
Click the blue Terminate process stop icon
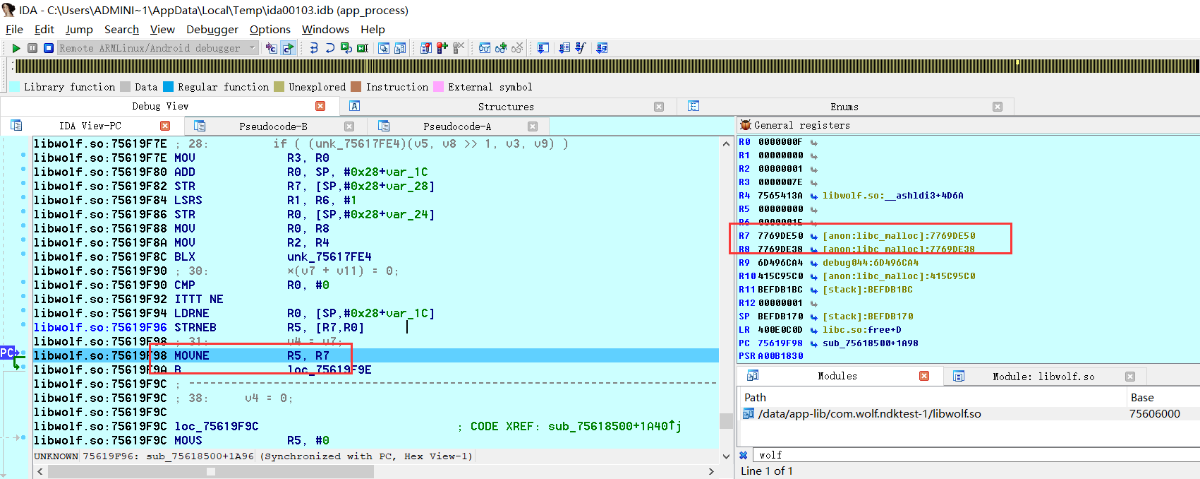tap(48, 48)
